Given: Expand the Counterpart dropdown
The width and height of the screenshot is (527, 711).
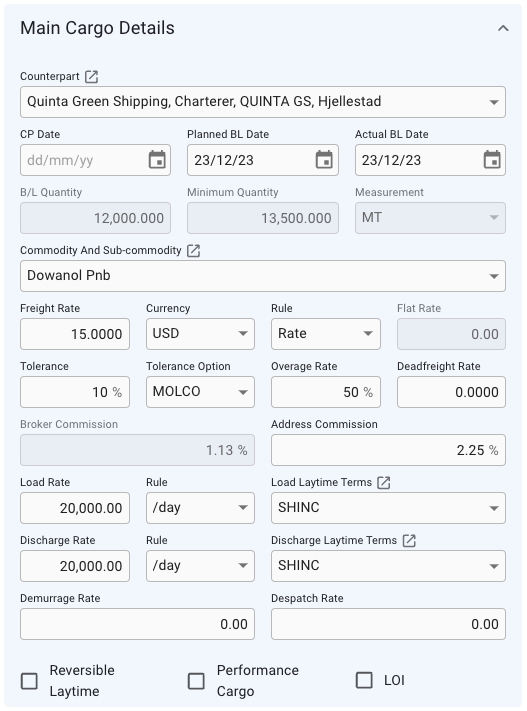Looking at the screenshot, I should [x=263, y=102].
